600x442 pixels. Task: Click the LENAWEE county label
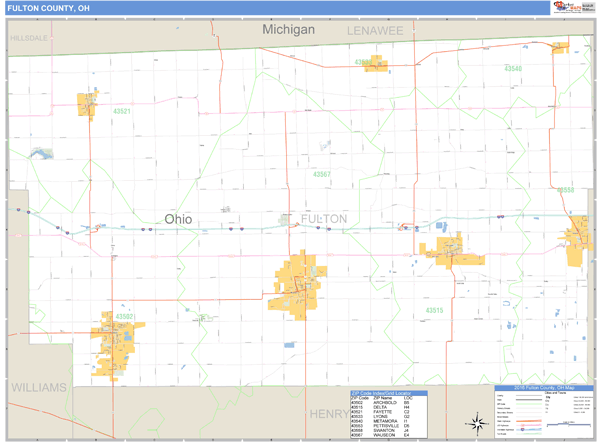(x=375, y=31)
